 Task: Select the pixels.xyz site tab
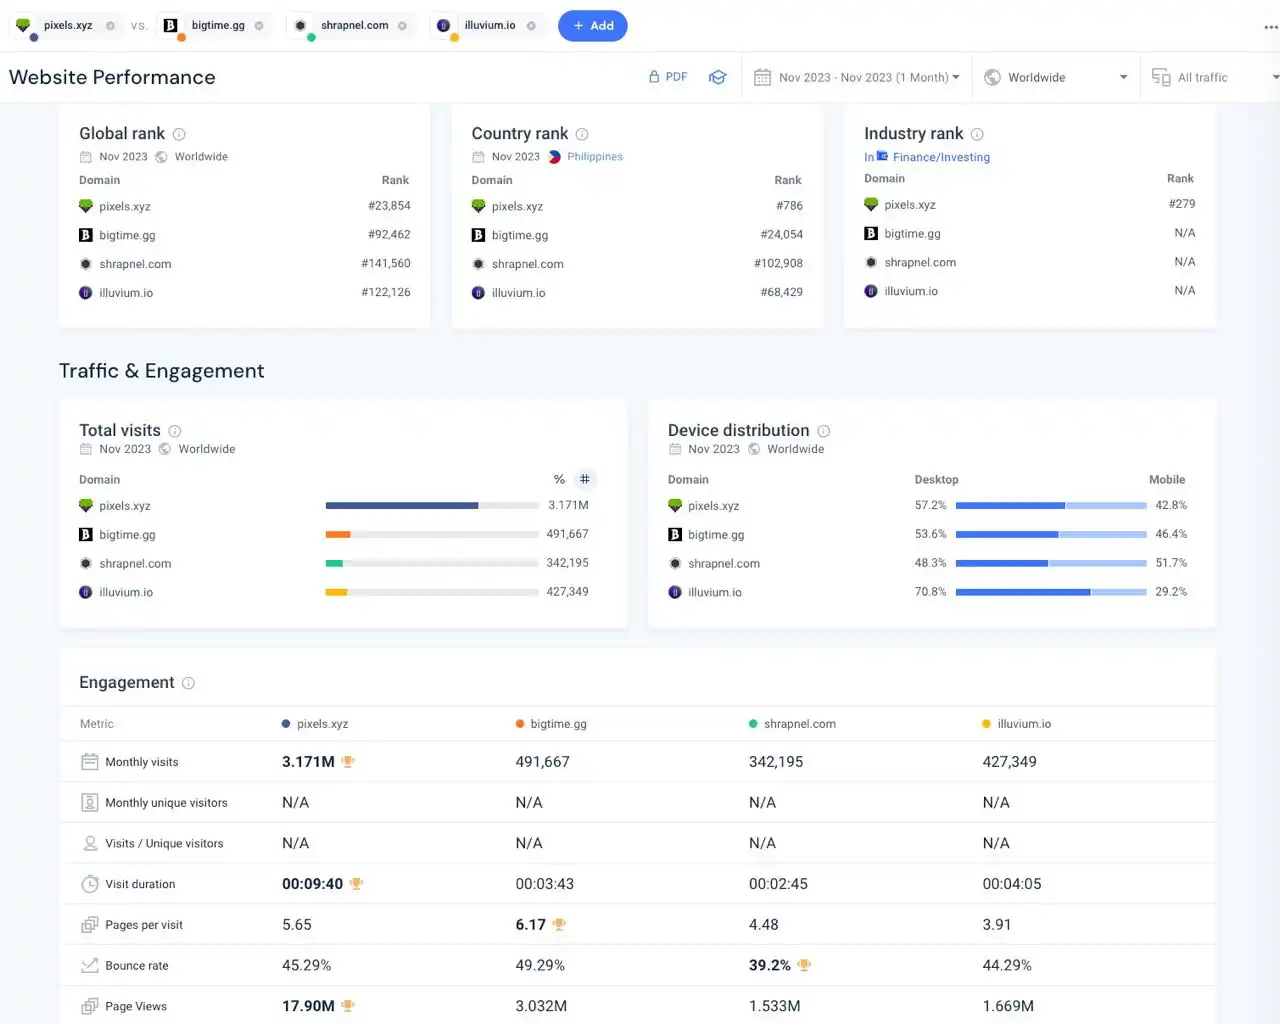pos(67,26)
